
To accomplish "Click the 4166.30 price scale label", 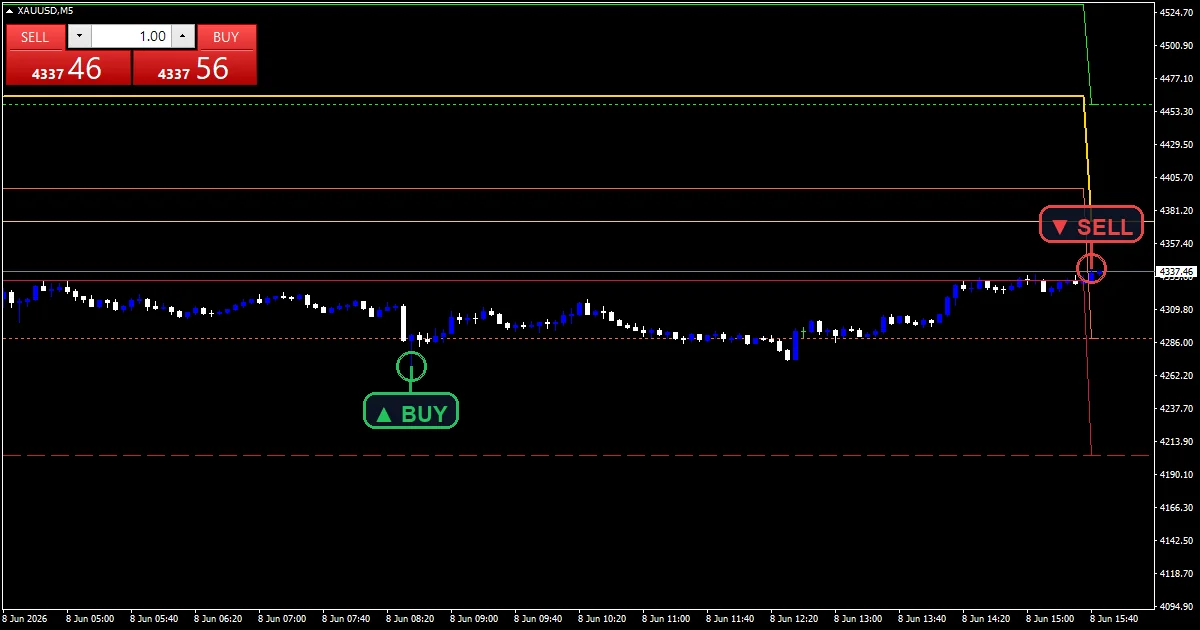I will tap(1174, 508).
